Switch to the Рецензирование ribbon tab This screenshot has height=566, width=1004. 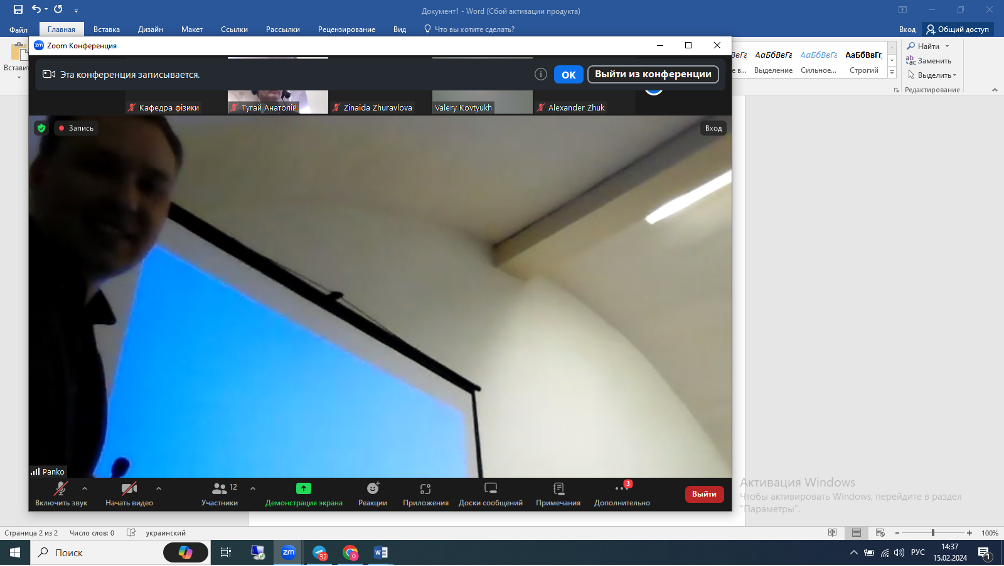tap(347, 30)
